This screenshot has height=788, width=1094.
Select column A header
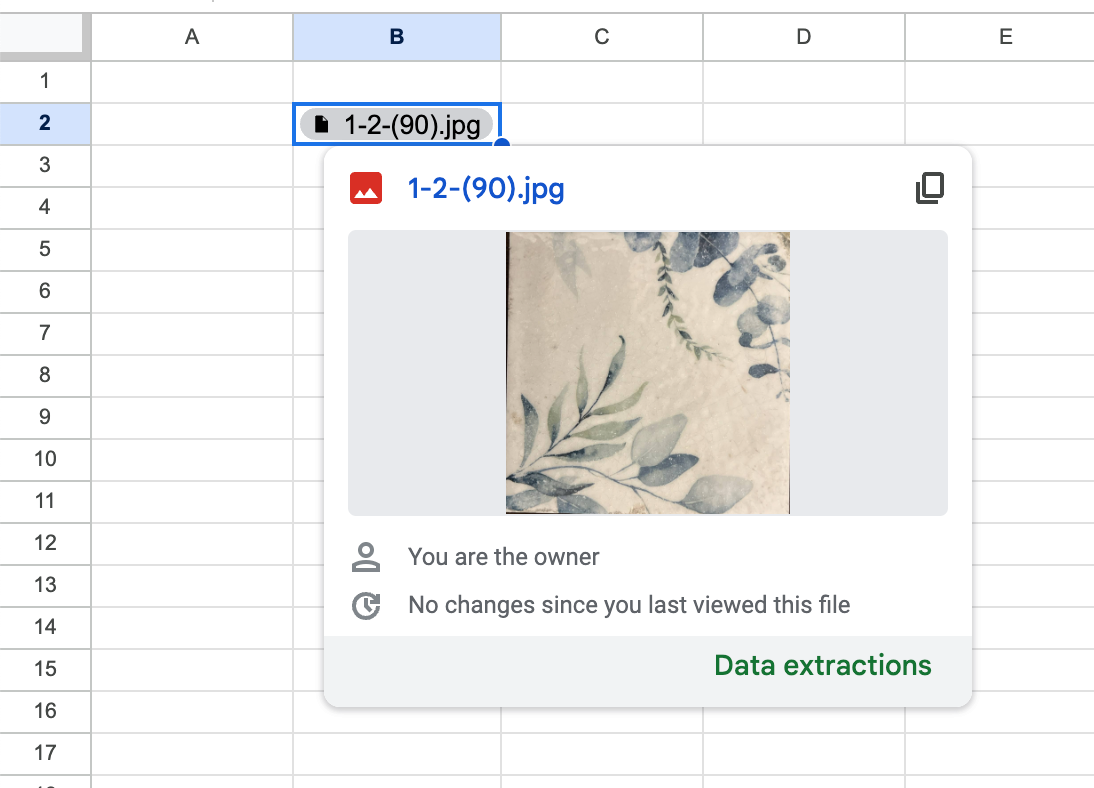(x=192, y=37)
